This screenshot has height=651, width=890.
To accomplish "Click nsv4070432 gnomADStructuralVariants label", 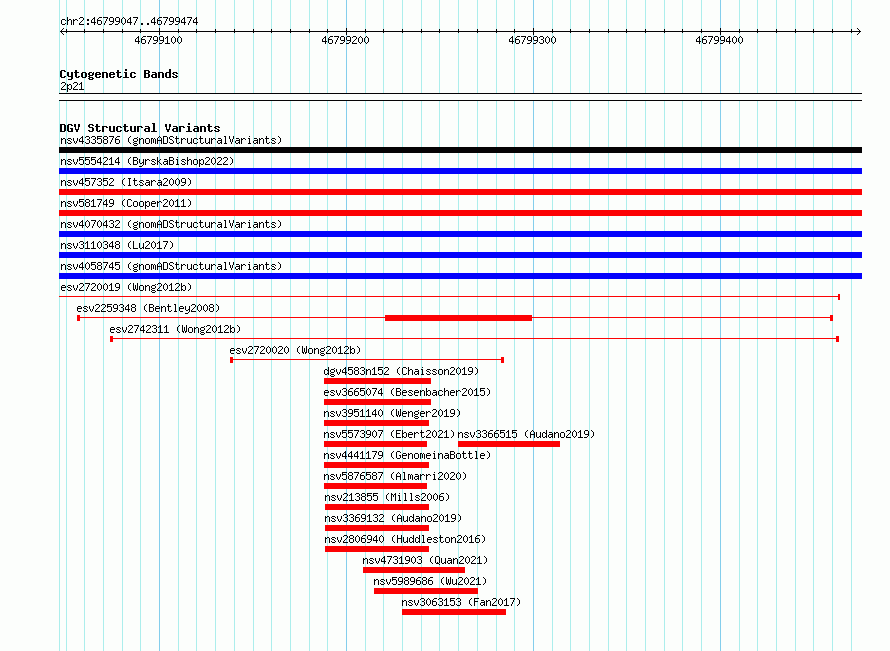I will [171, 224].
